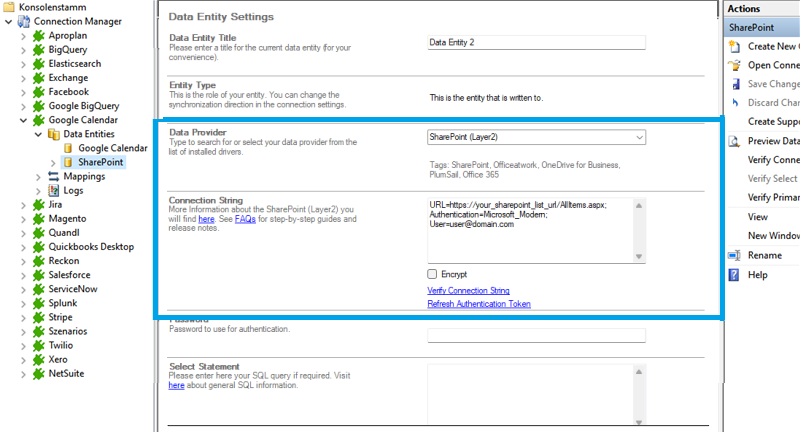Screen dimensions: 800x432
Task: Click the Logs icon in tree
Action: (54, 190)
